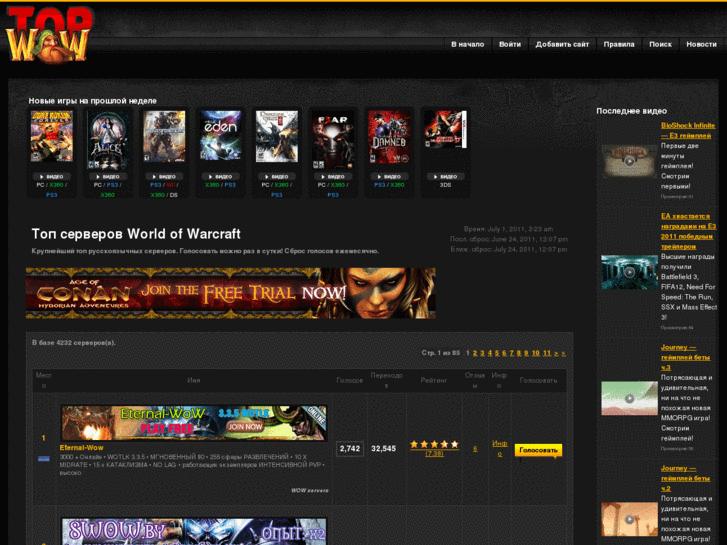Vote with the yellow «Голосовать» button
Image resolution: width=727 pixels, height=545 pixels.
pos(538,450)
